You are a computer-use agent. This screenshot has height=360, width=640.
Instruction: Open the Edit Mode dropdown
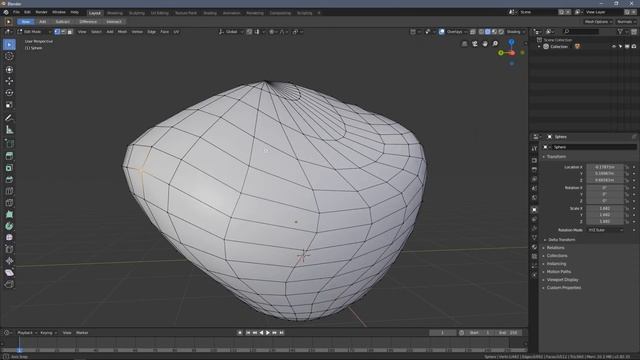click(34, 32)
